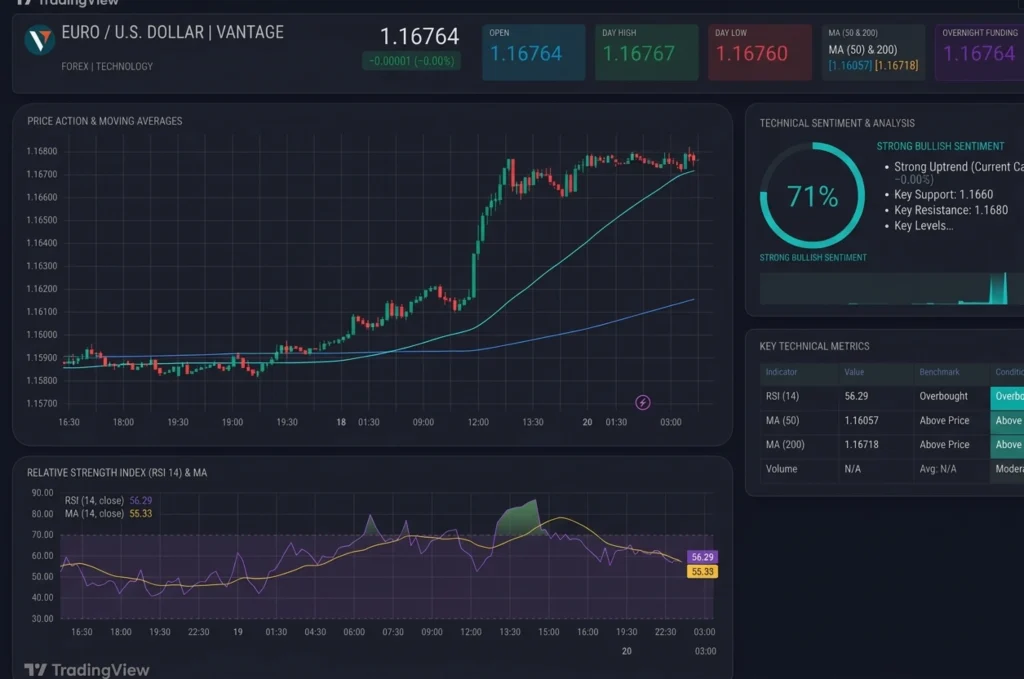Click the lightning bolt event marker on the price chart
Screen dimensions: 1024x679
coord(643,402)
